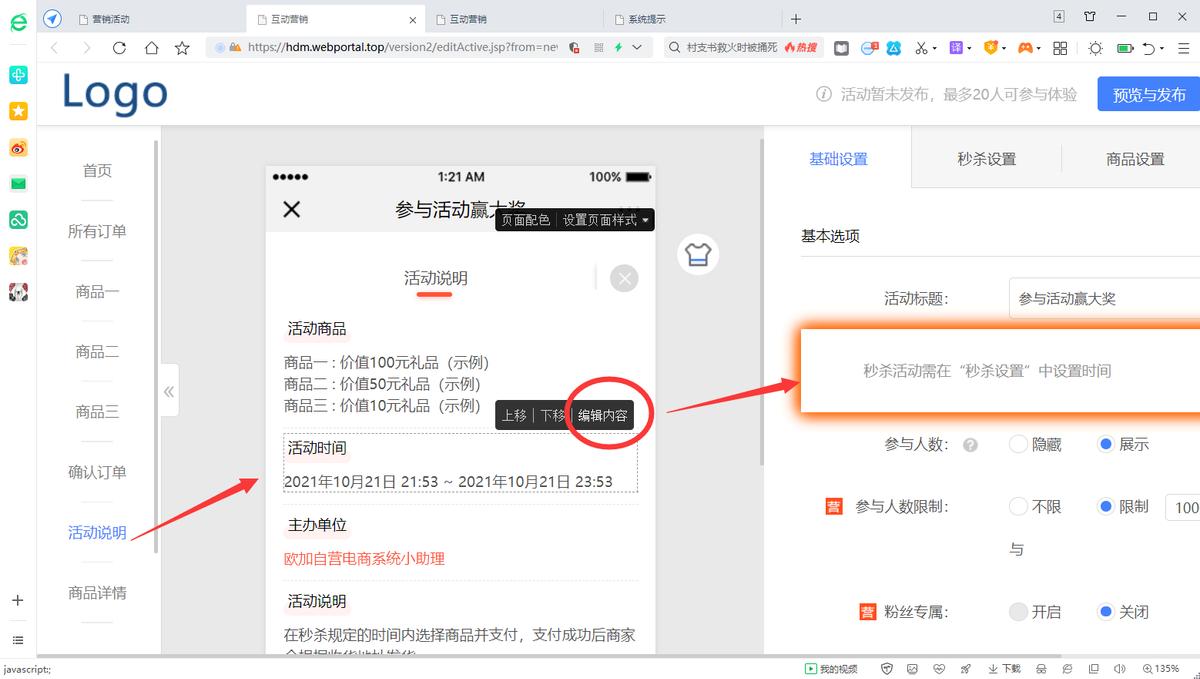Select the screenshot scissors tool in toolbar
This screenshot has height=679, width=1200.
click(921, 48)
